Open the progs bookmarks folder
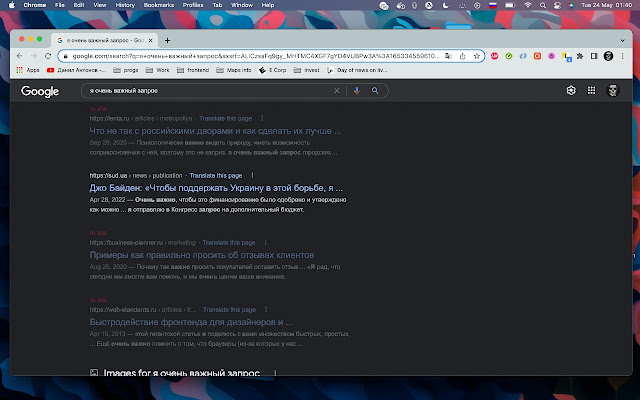 [x=126, y=70]
